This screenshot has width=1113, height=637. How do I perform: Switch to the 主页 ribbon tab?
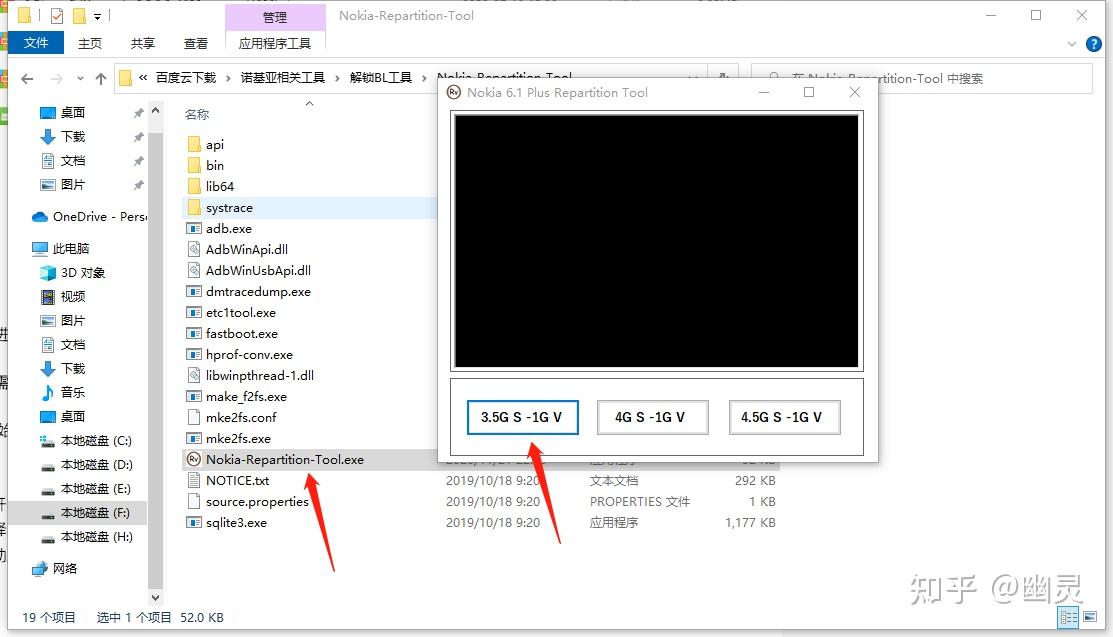click(x=89, y=43)
